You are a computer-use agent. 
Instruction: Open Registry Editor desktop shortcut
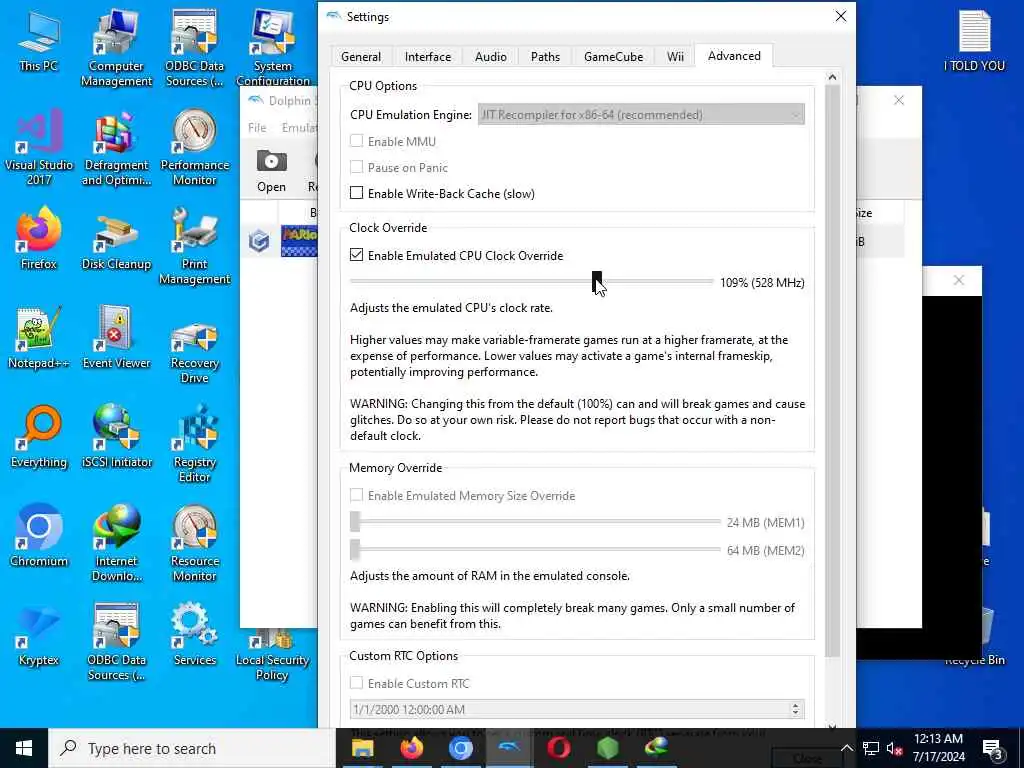click(x=195, y=445)
